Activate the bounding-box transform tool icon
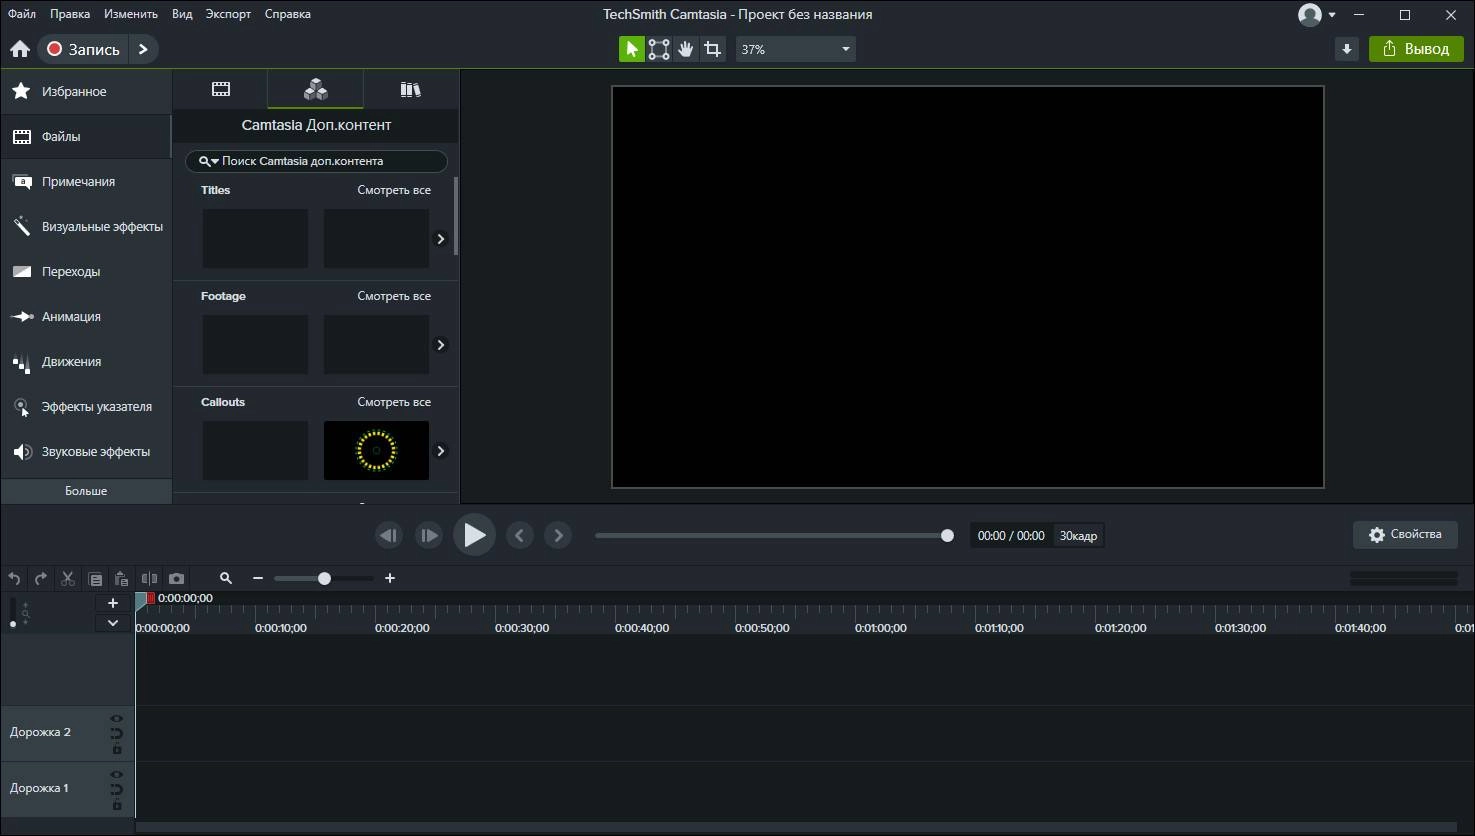 coord(658,49)
